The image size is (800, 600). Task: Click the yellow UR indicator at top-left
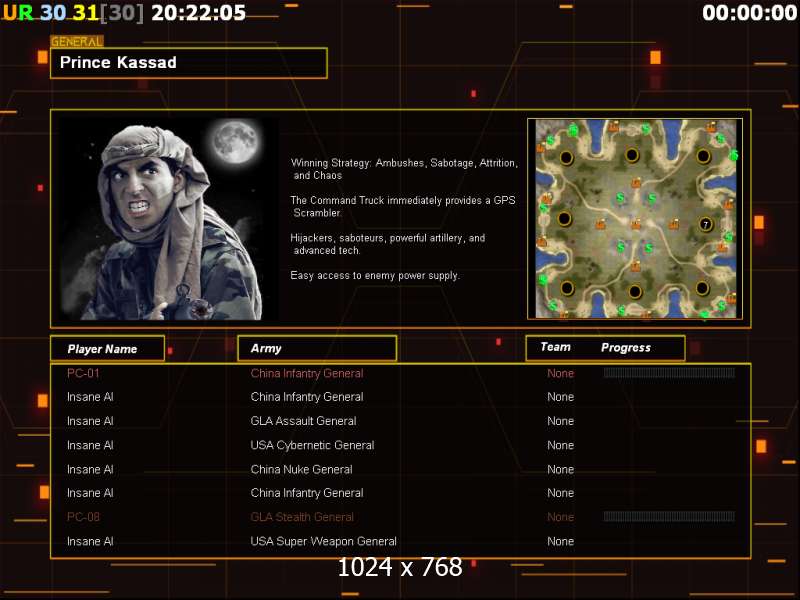click(x=18, y=13)
